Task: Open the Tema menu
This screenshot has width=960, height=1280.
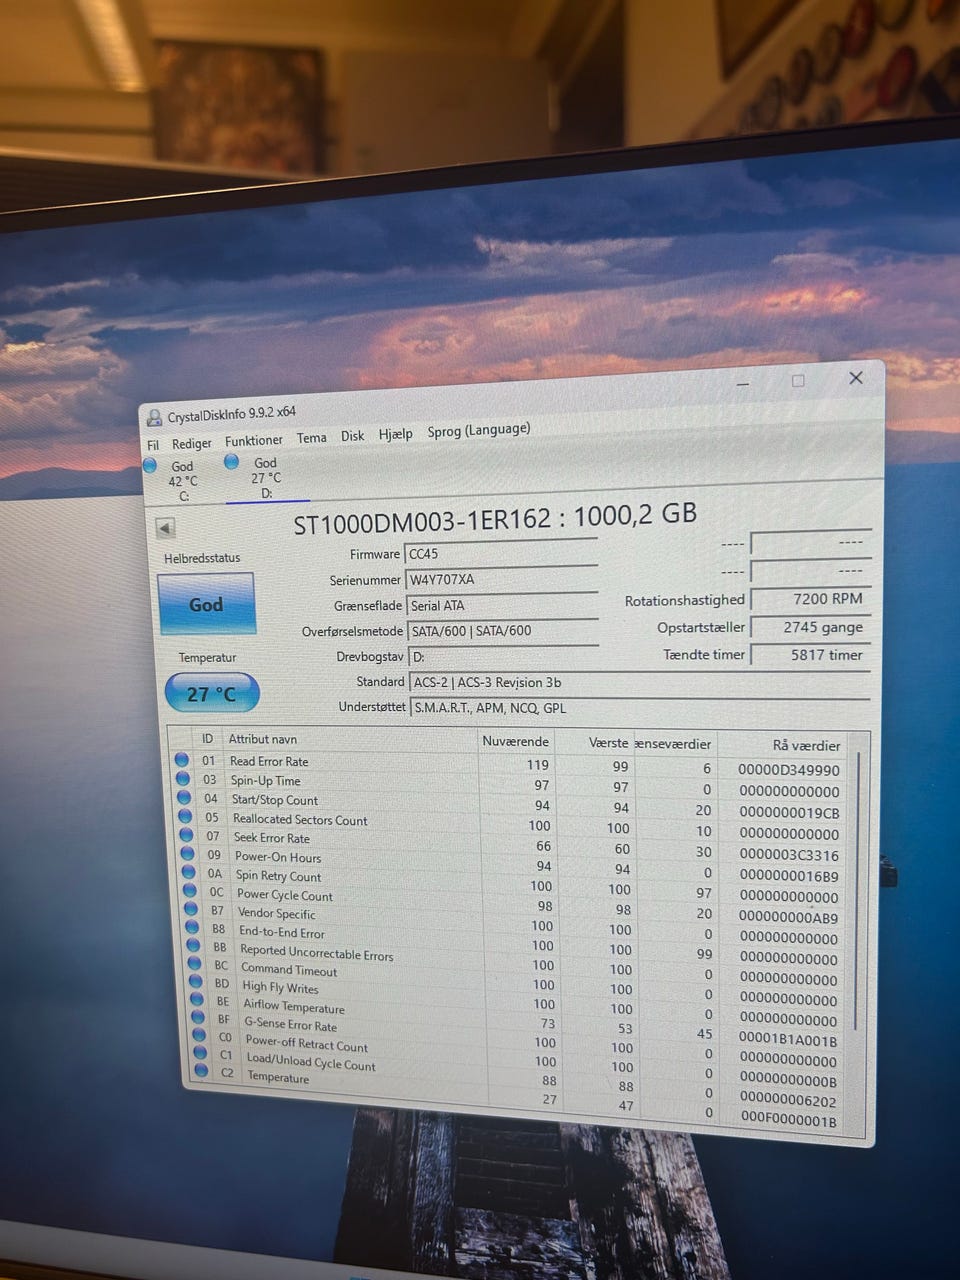Action: tap(311, 438)
